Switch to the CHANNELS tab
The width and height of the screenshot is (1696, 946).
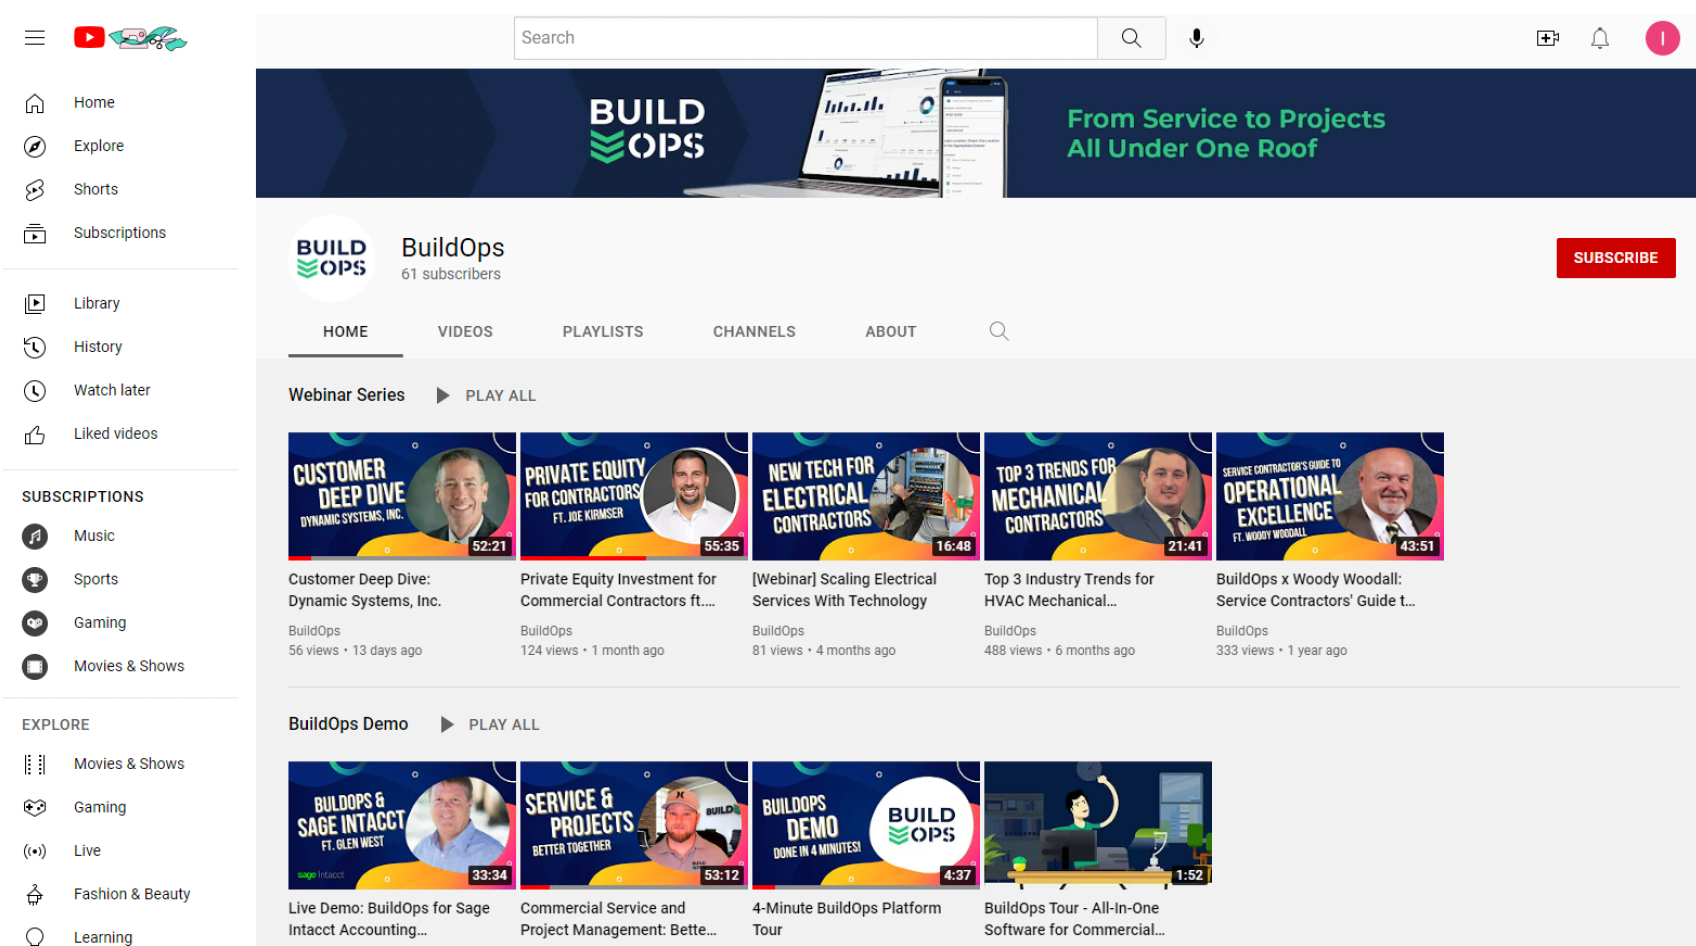click(754, 332)
